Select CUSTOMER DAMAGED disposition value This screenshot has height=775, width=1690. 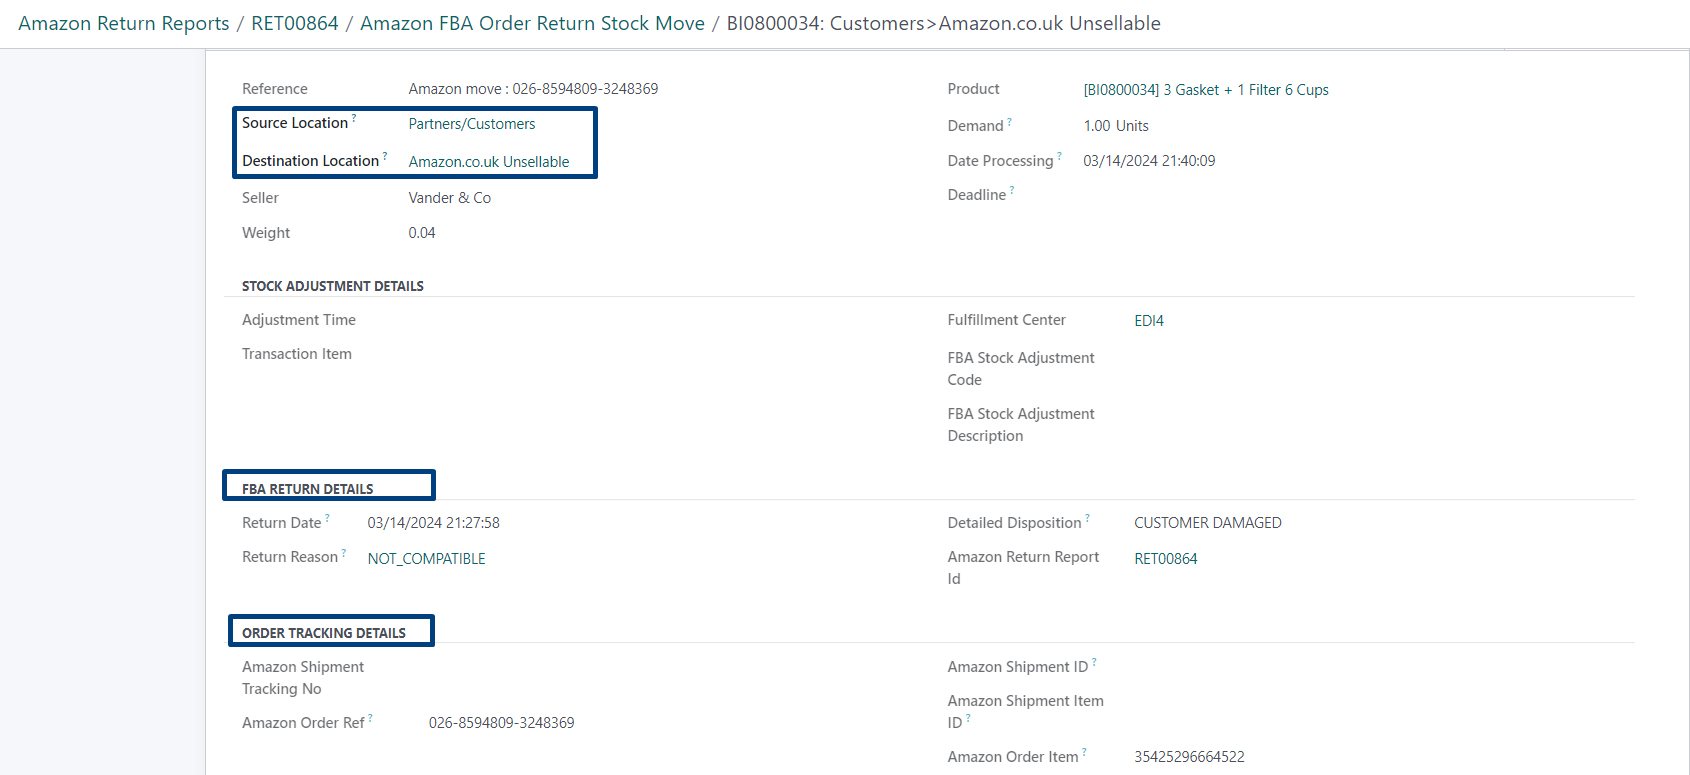click(x=1208, y=523)
